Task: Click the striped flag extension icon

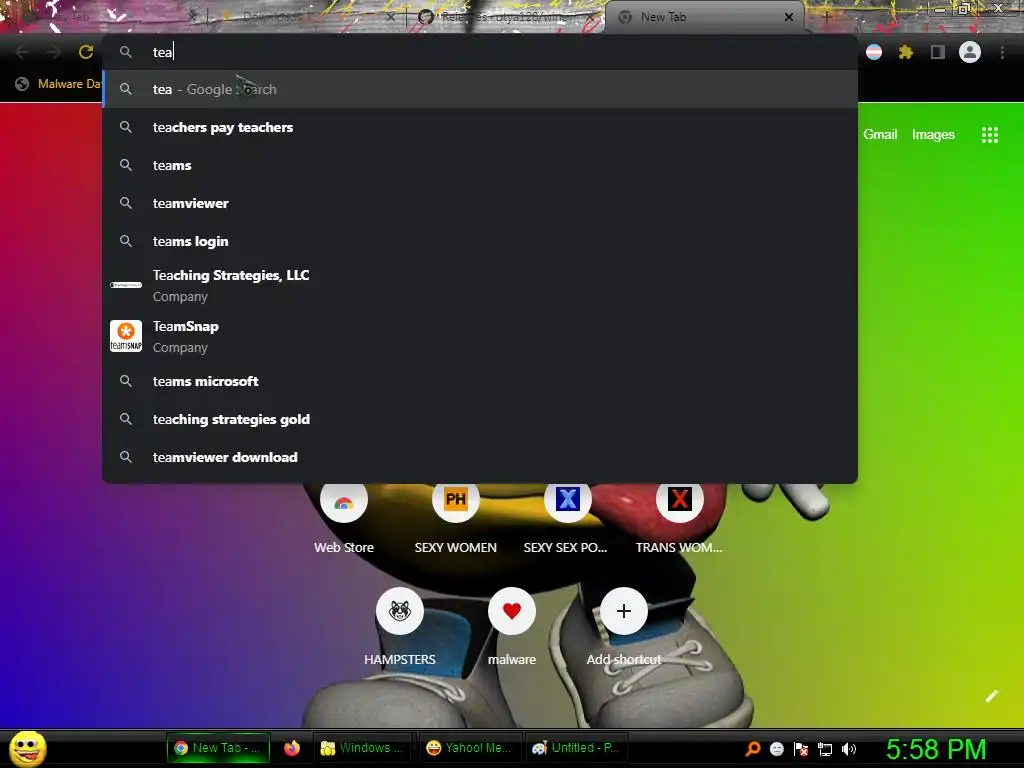Action: pos(874,52)
